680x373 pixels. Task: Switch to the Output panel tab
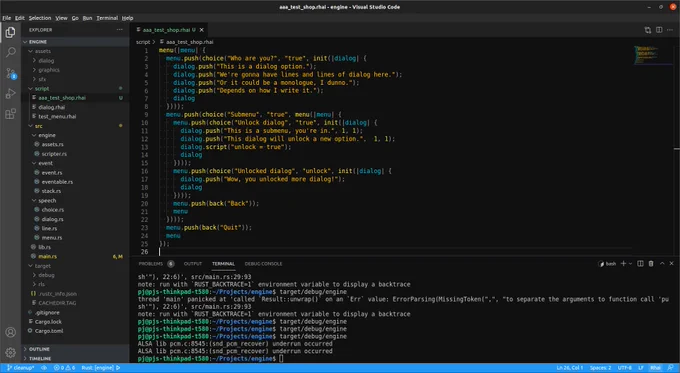tap(193, 264)
